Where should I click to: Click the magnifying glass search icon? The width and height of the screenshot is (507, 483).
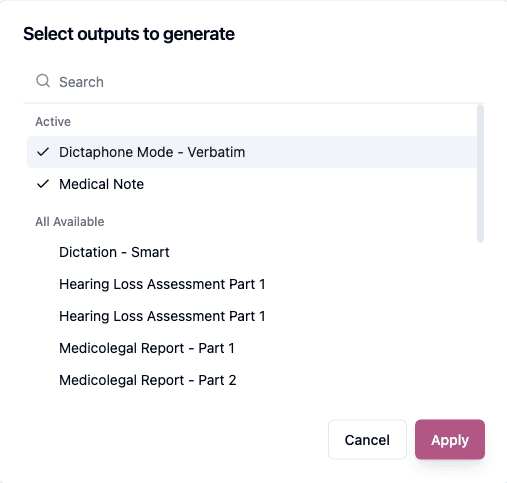pyautogui.click(x=43, y=81)
